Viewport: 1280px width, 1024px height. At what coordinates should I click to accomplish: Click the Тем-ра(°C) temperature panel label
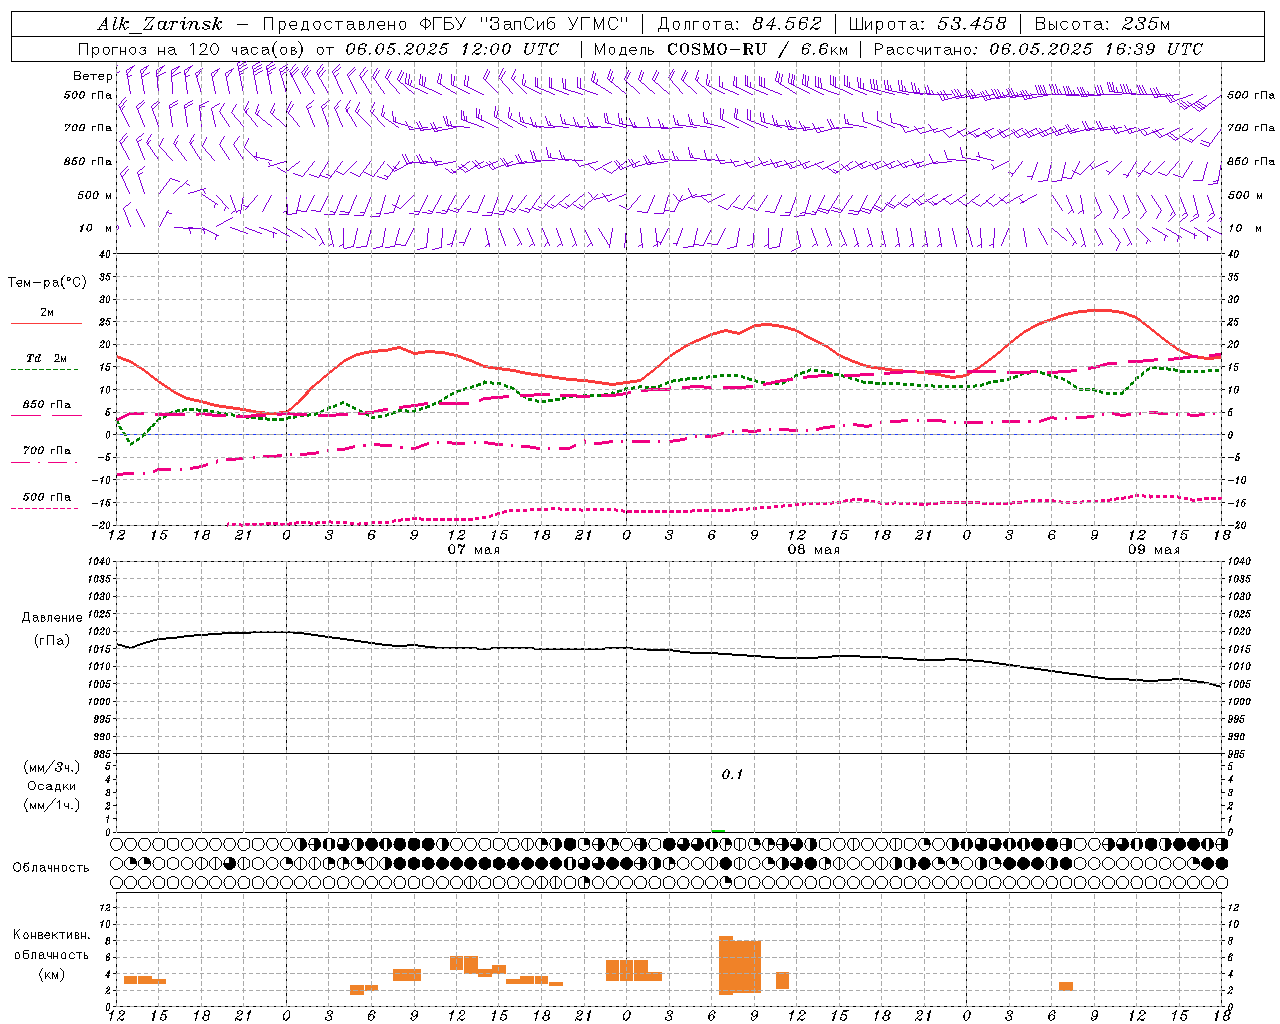pyautogui.click(x=47, y=283)
